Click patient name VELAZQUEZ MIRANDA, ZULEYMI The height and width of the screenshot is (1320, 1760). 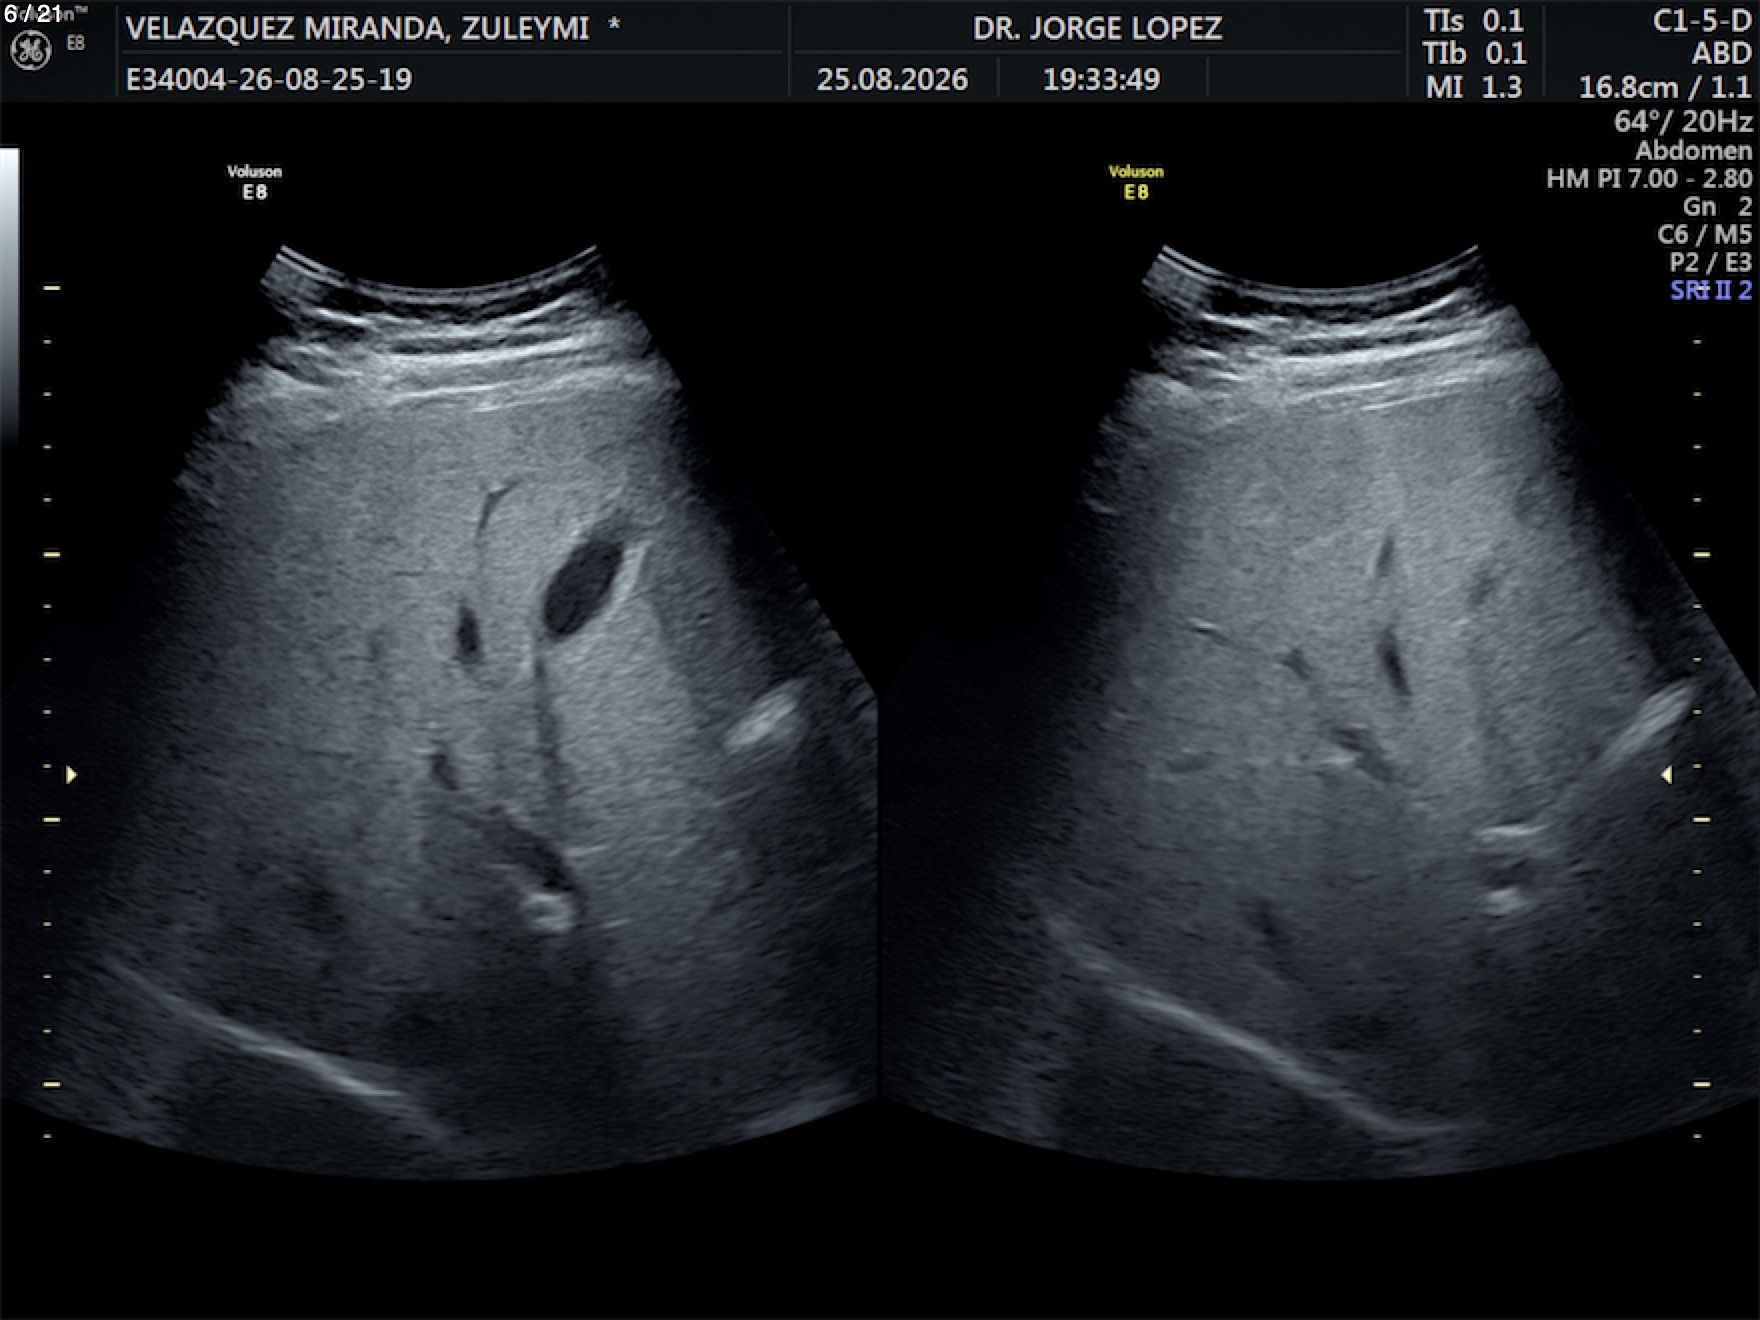click(x=357, y=28)
